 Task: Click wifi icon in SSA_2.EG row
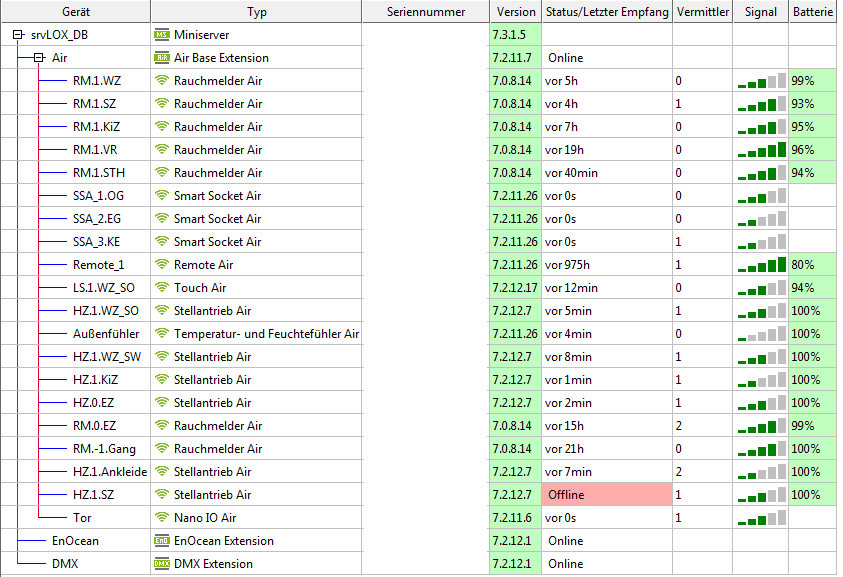(x=162, y=219)
